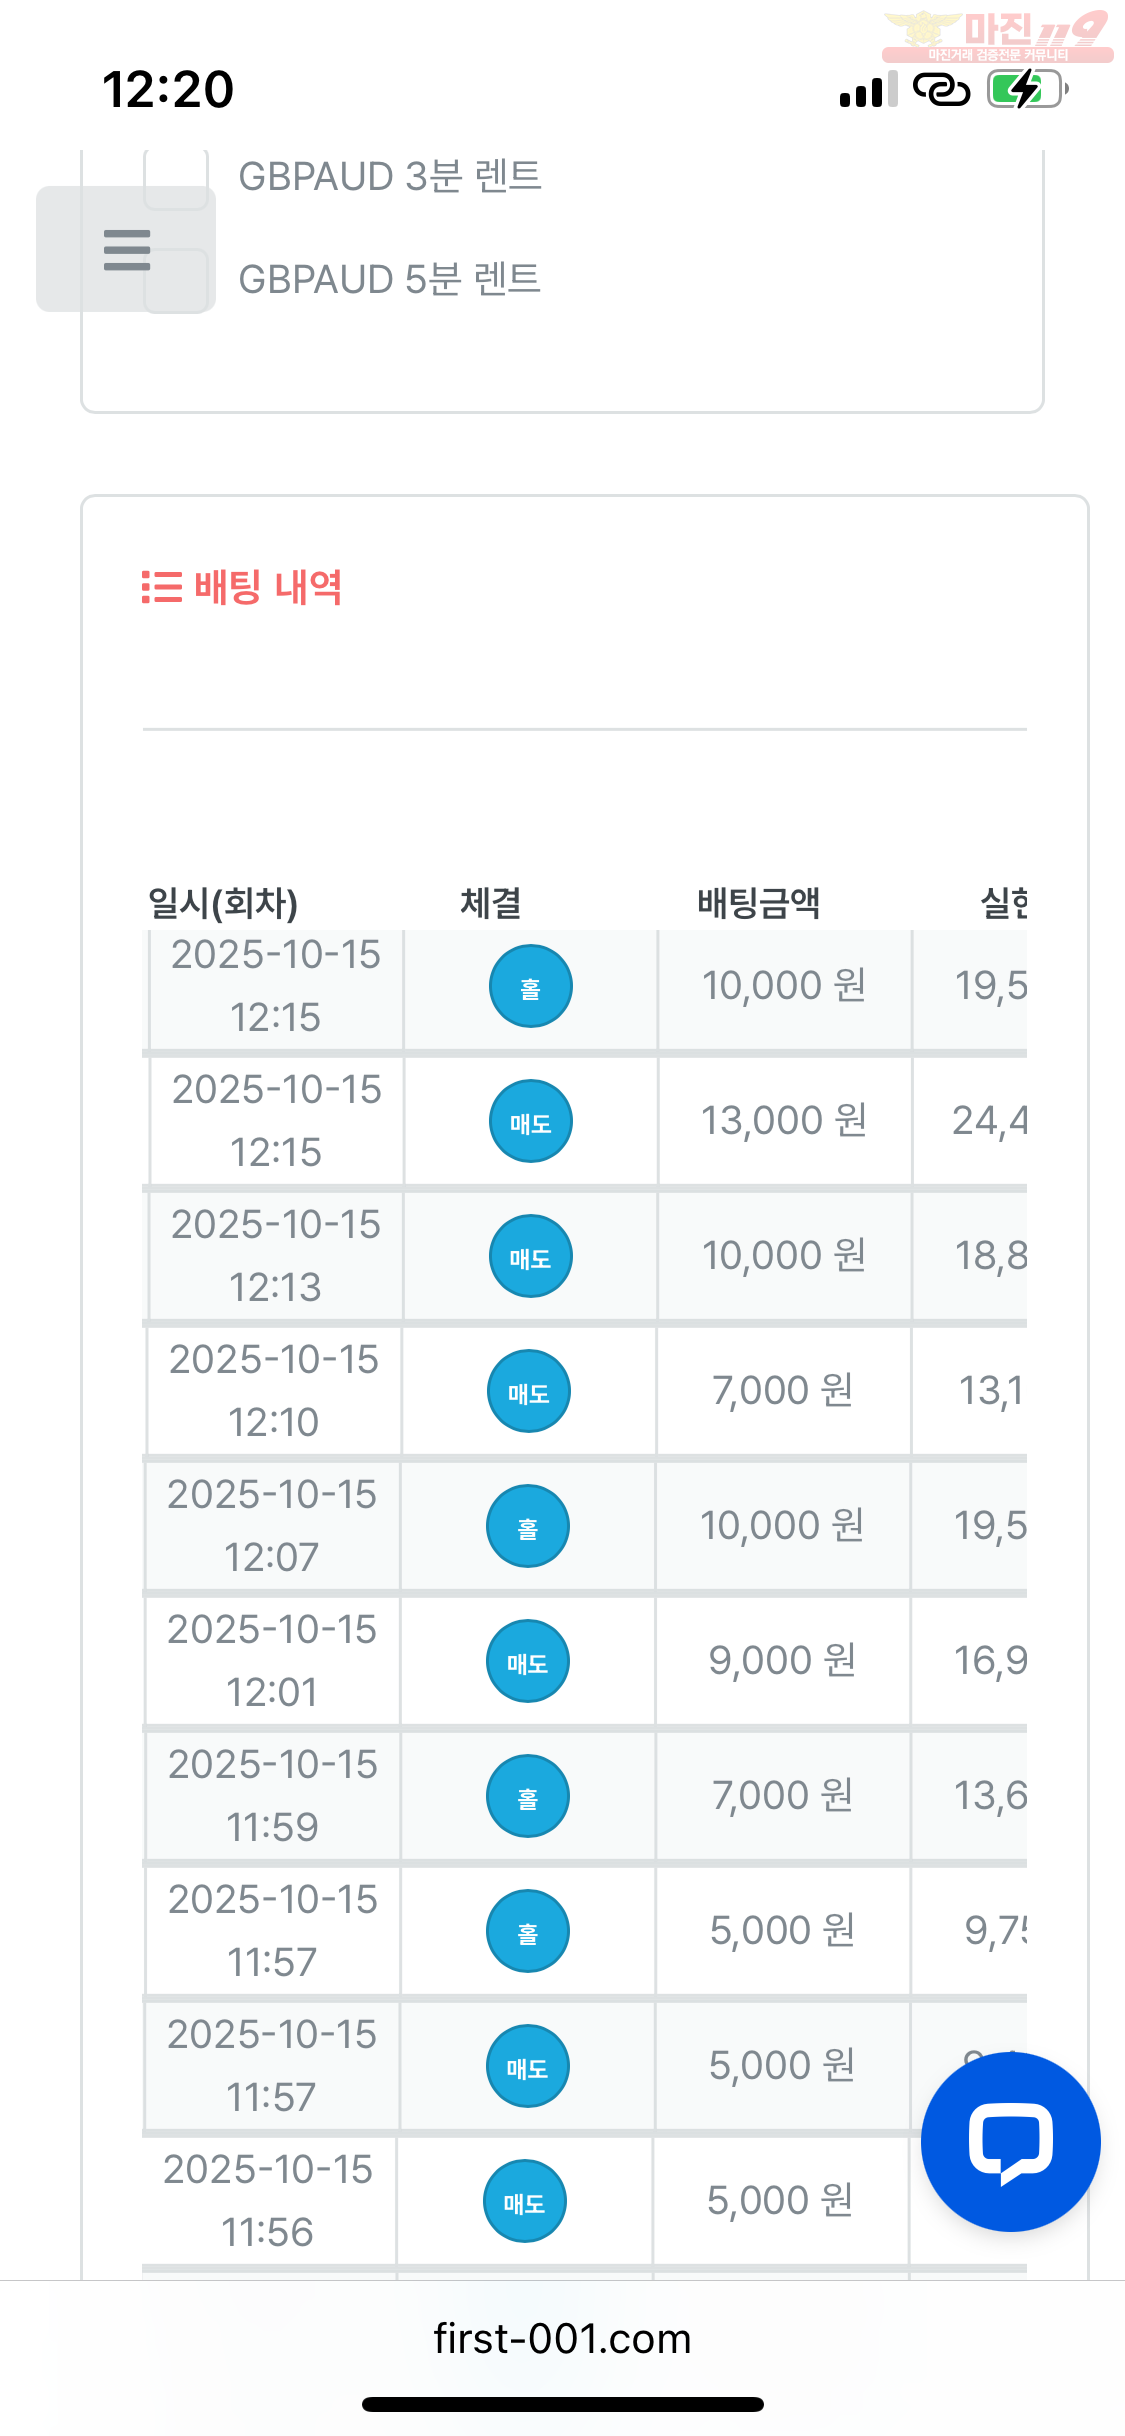Click the 매도 badge in the 12:01 row
This screenshot has width=1125, height=2436.
click(x=528, y=1662)
